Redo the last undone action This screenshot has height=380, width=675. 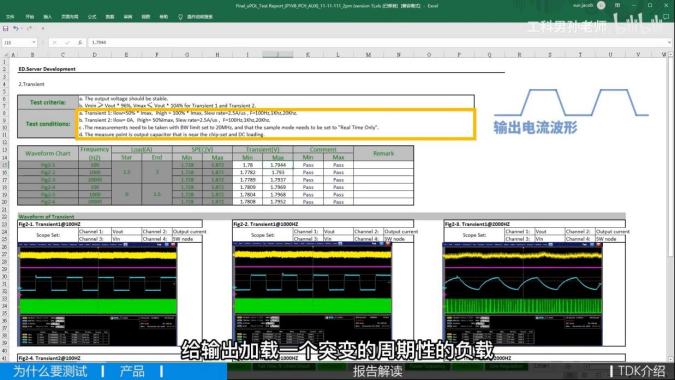click(29, 28)
